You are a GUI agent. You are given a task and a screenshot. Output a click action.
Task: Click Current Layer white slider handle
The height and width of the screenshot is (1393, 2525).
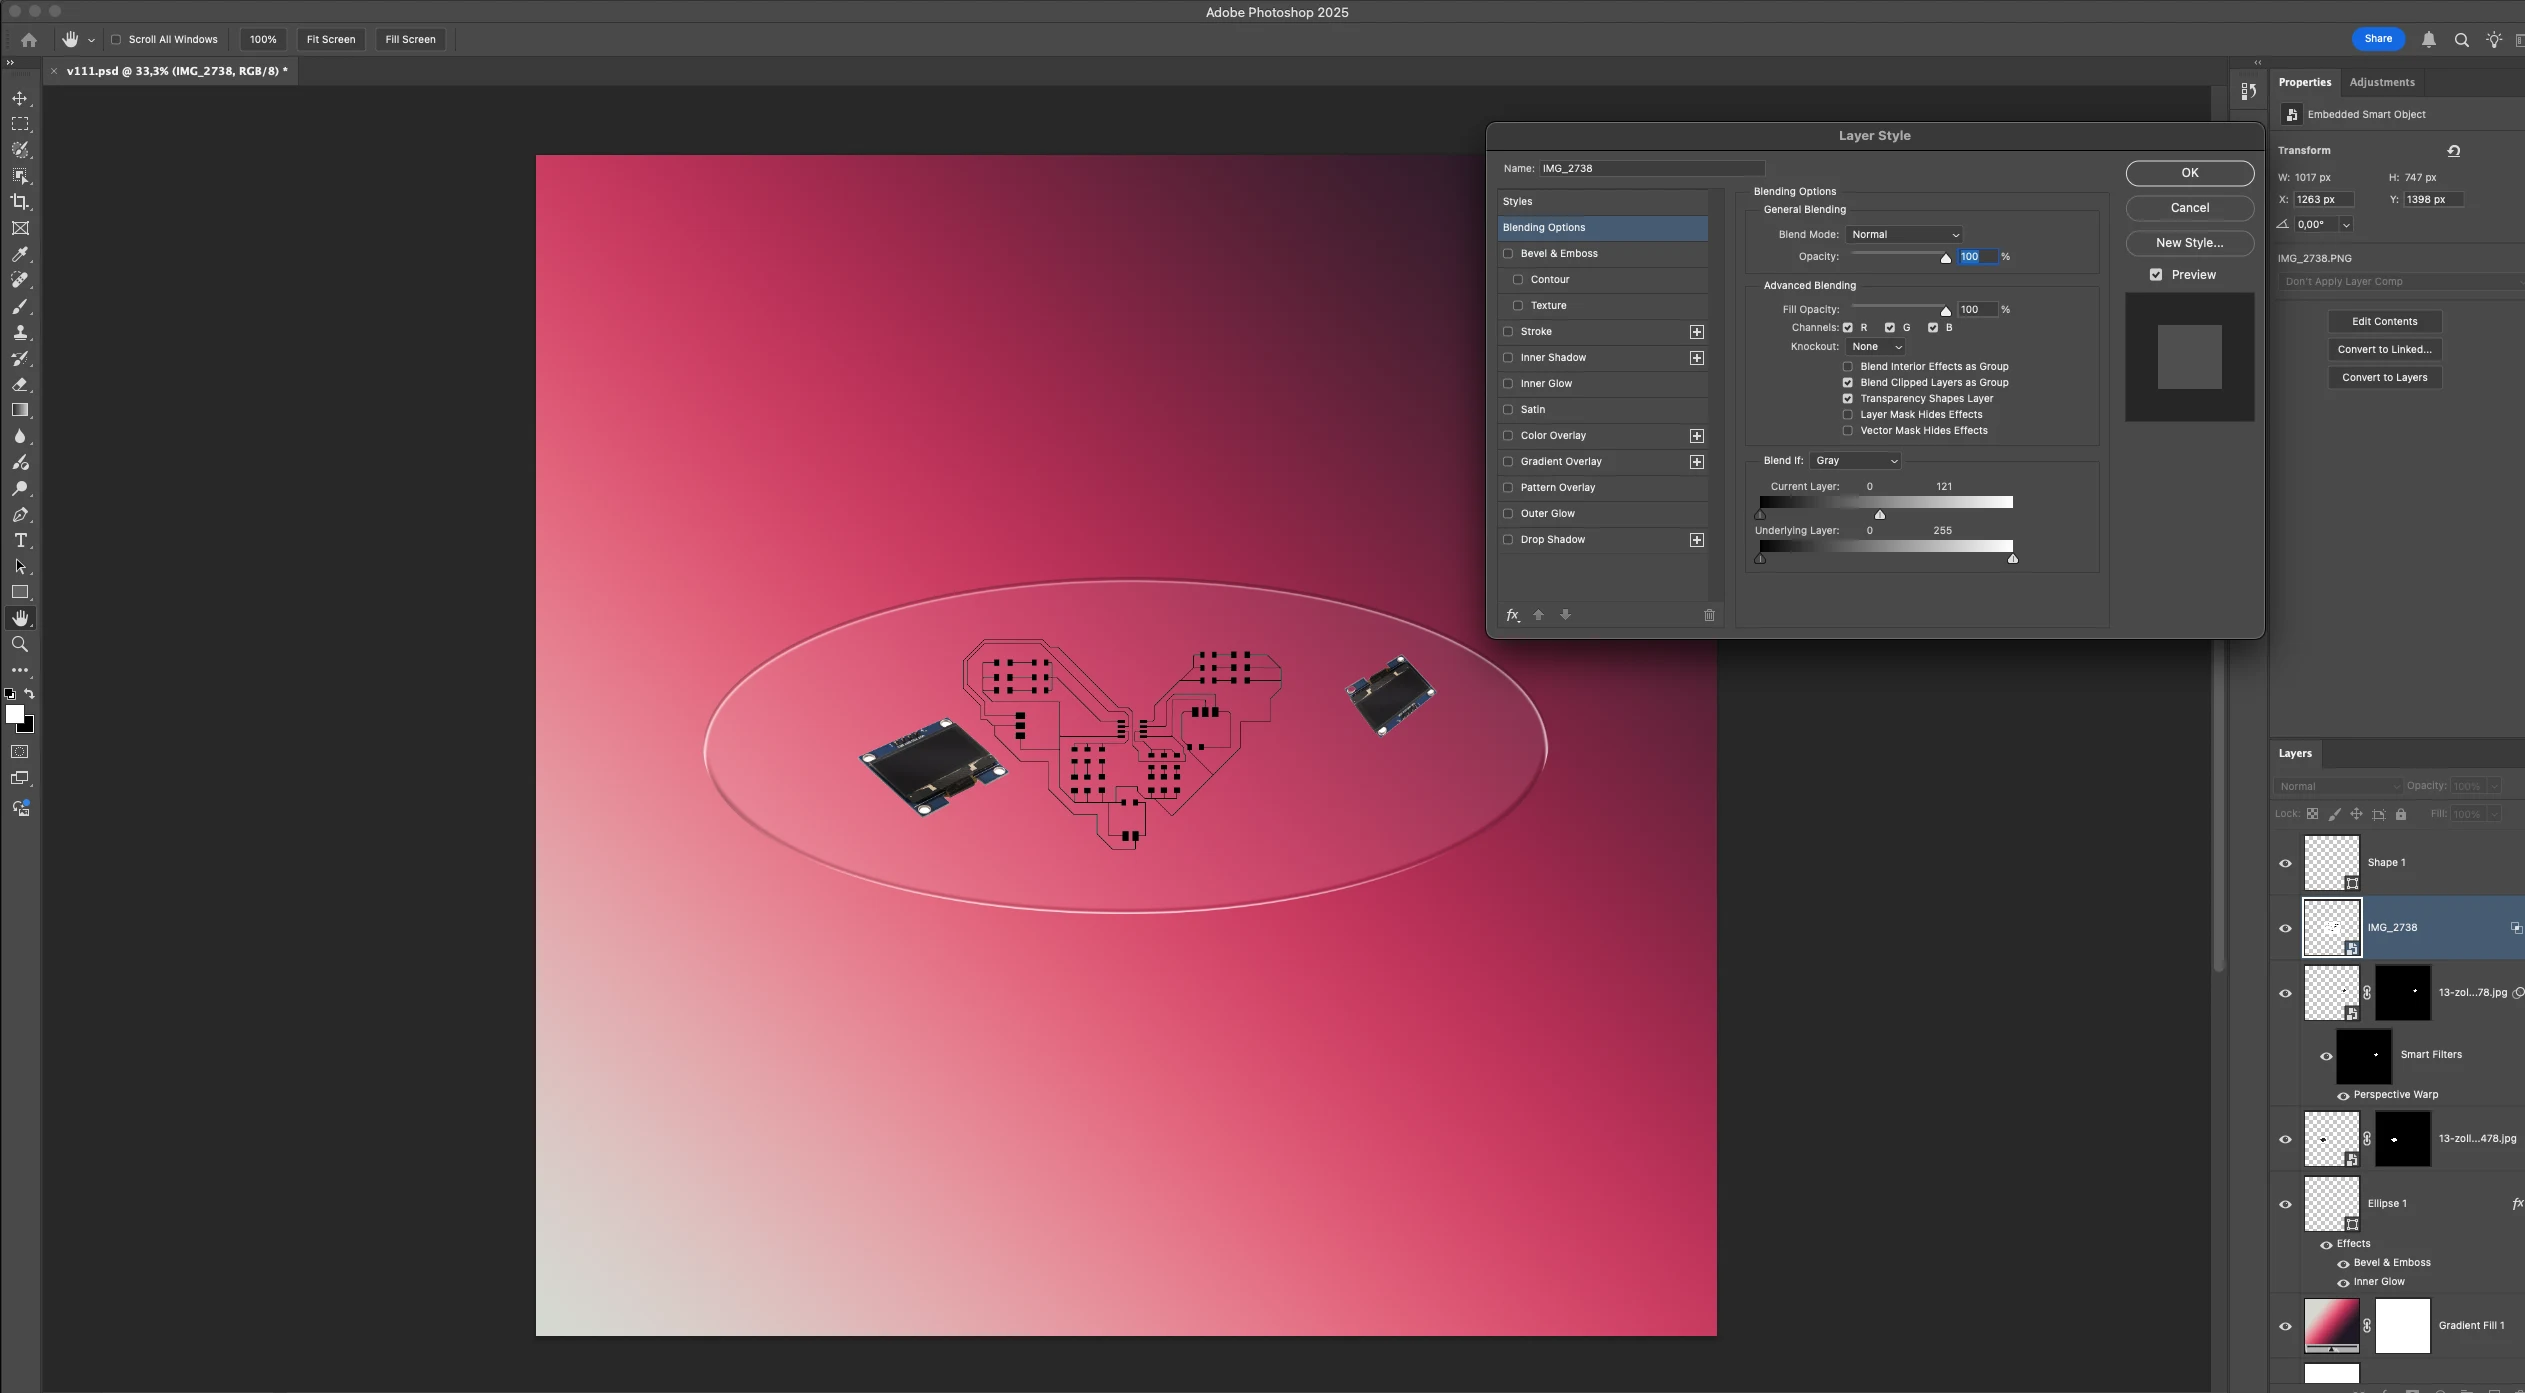click(1879, 515)
